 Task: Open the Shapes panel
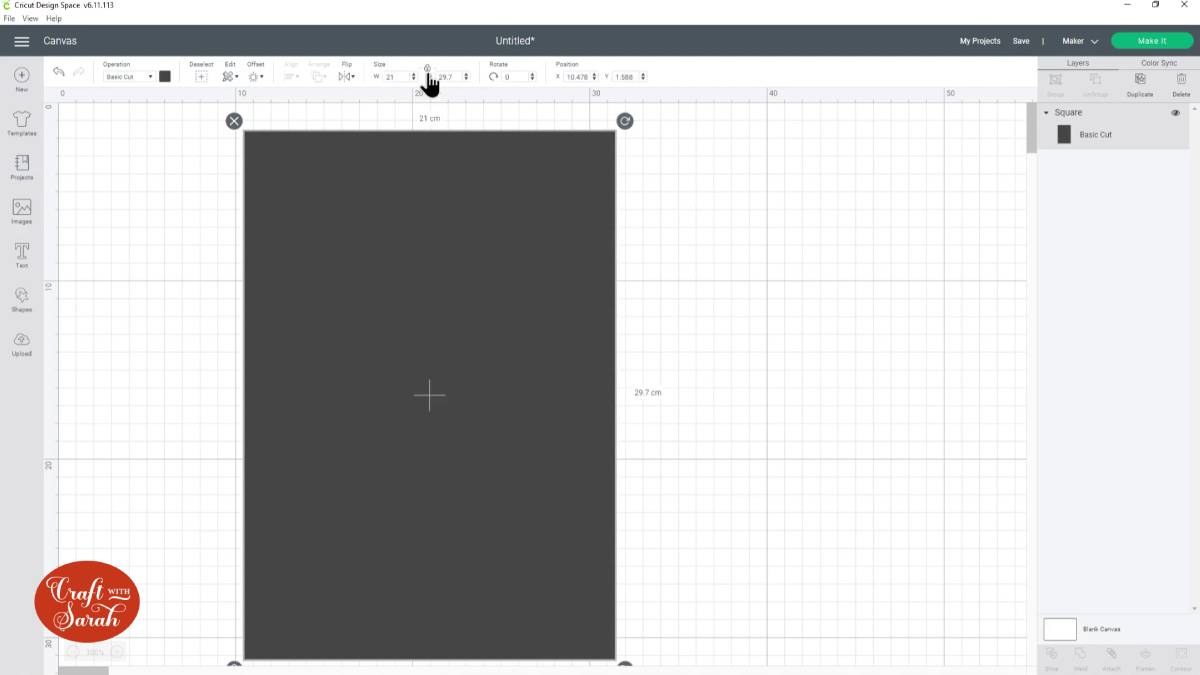click(x=21, y=299)
